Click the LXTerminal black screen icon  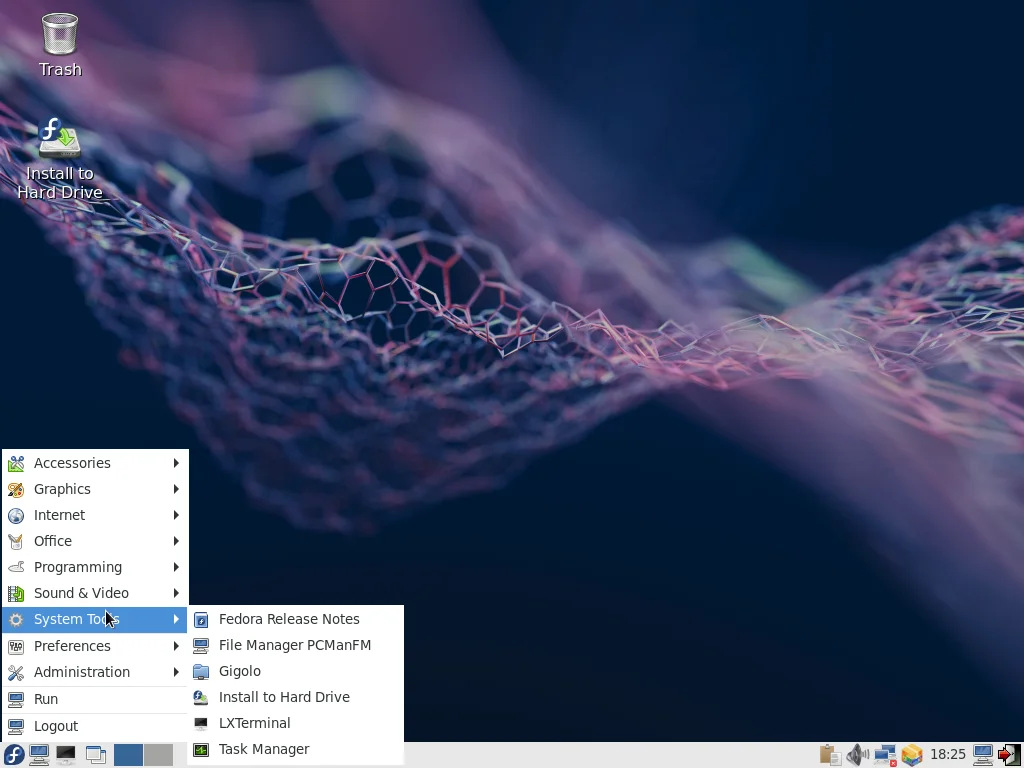(x=201, y=724)
